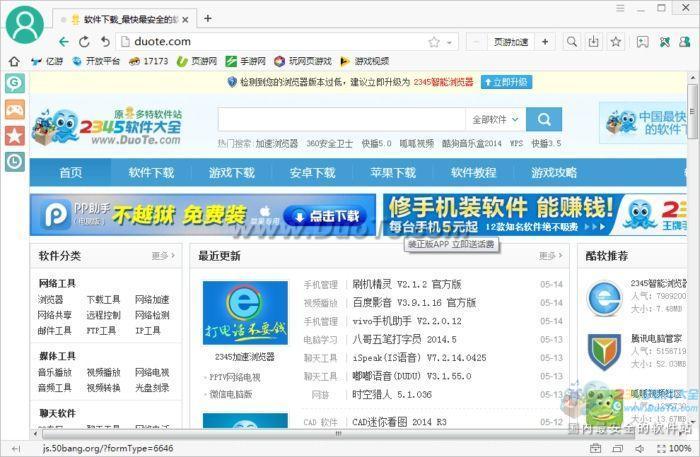This screenshot has width=700, height=457.
Task: Click the 2345智能浏览器 red link
Action: point(443,82)
